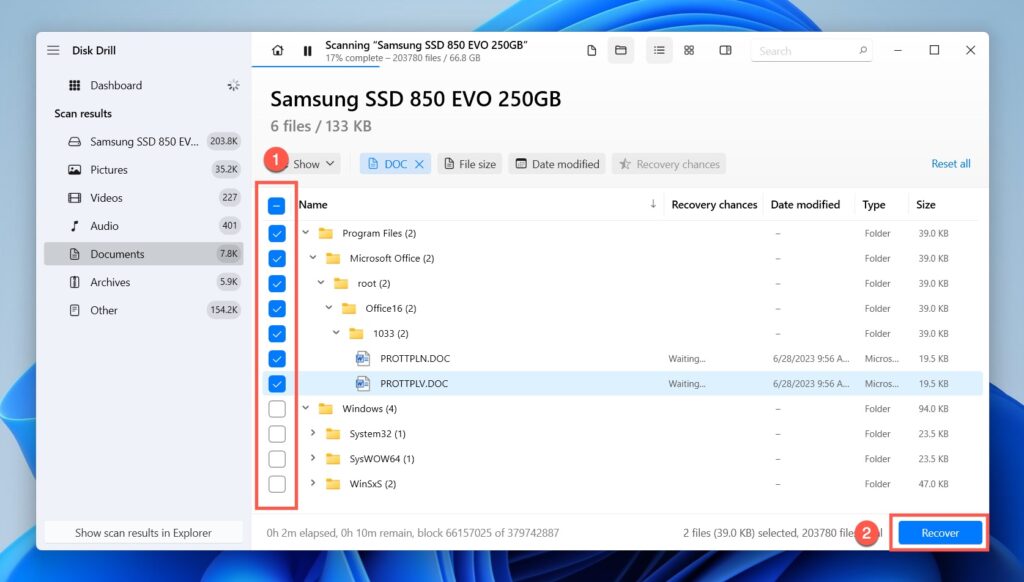
Task: Select the Documents category in sidebar
Action: tap(120, 254)
